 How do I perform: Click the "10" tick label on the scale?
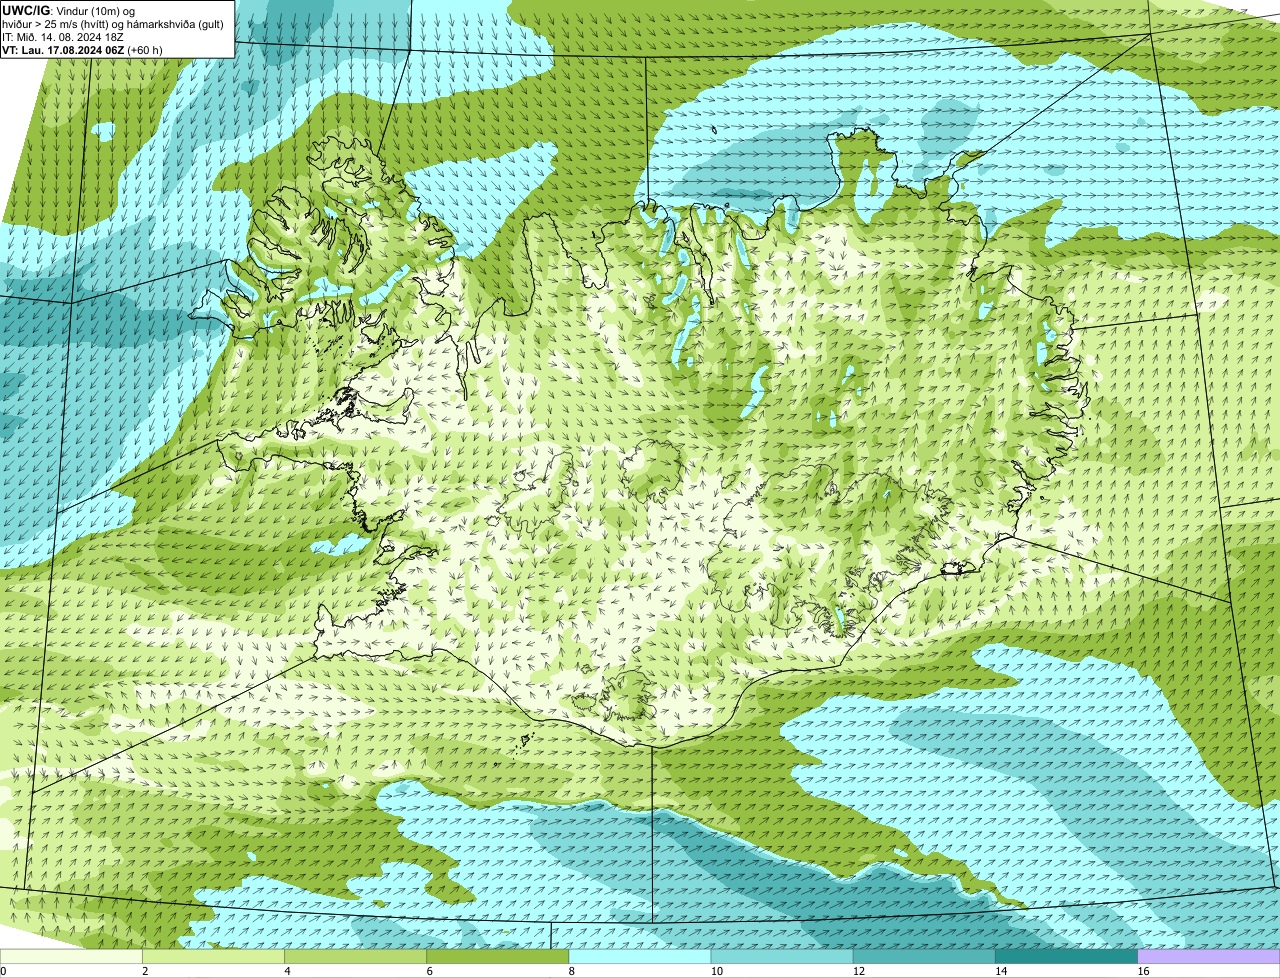[716, 971]
